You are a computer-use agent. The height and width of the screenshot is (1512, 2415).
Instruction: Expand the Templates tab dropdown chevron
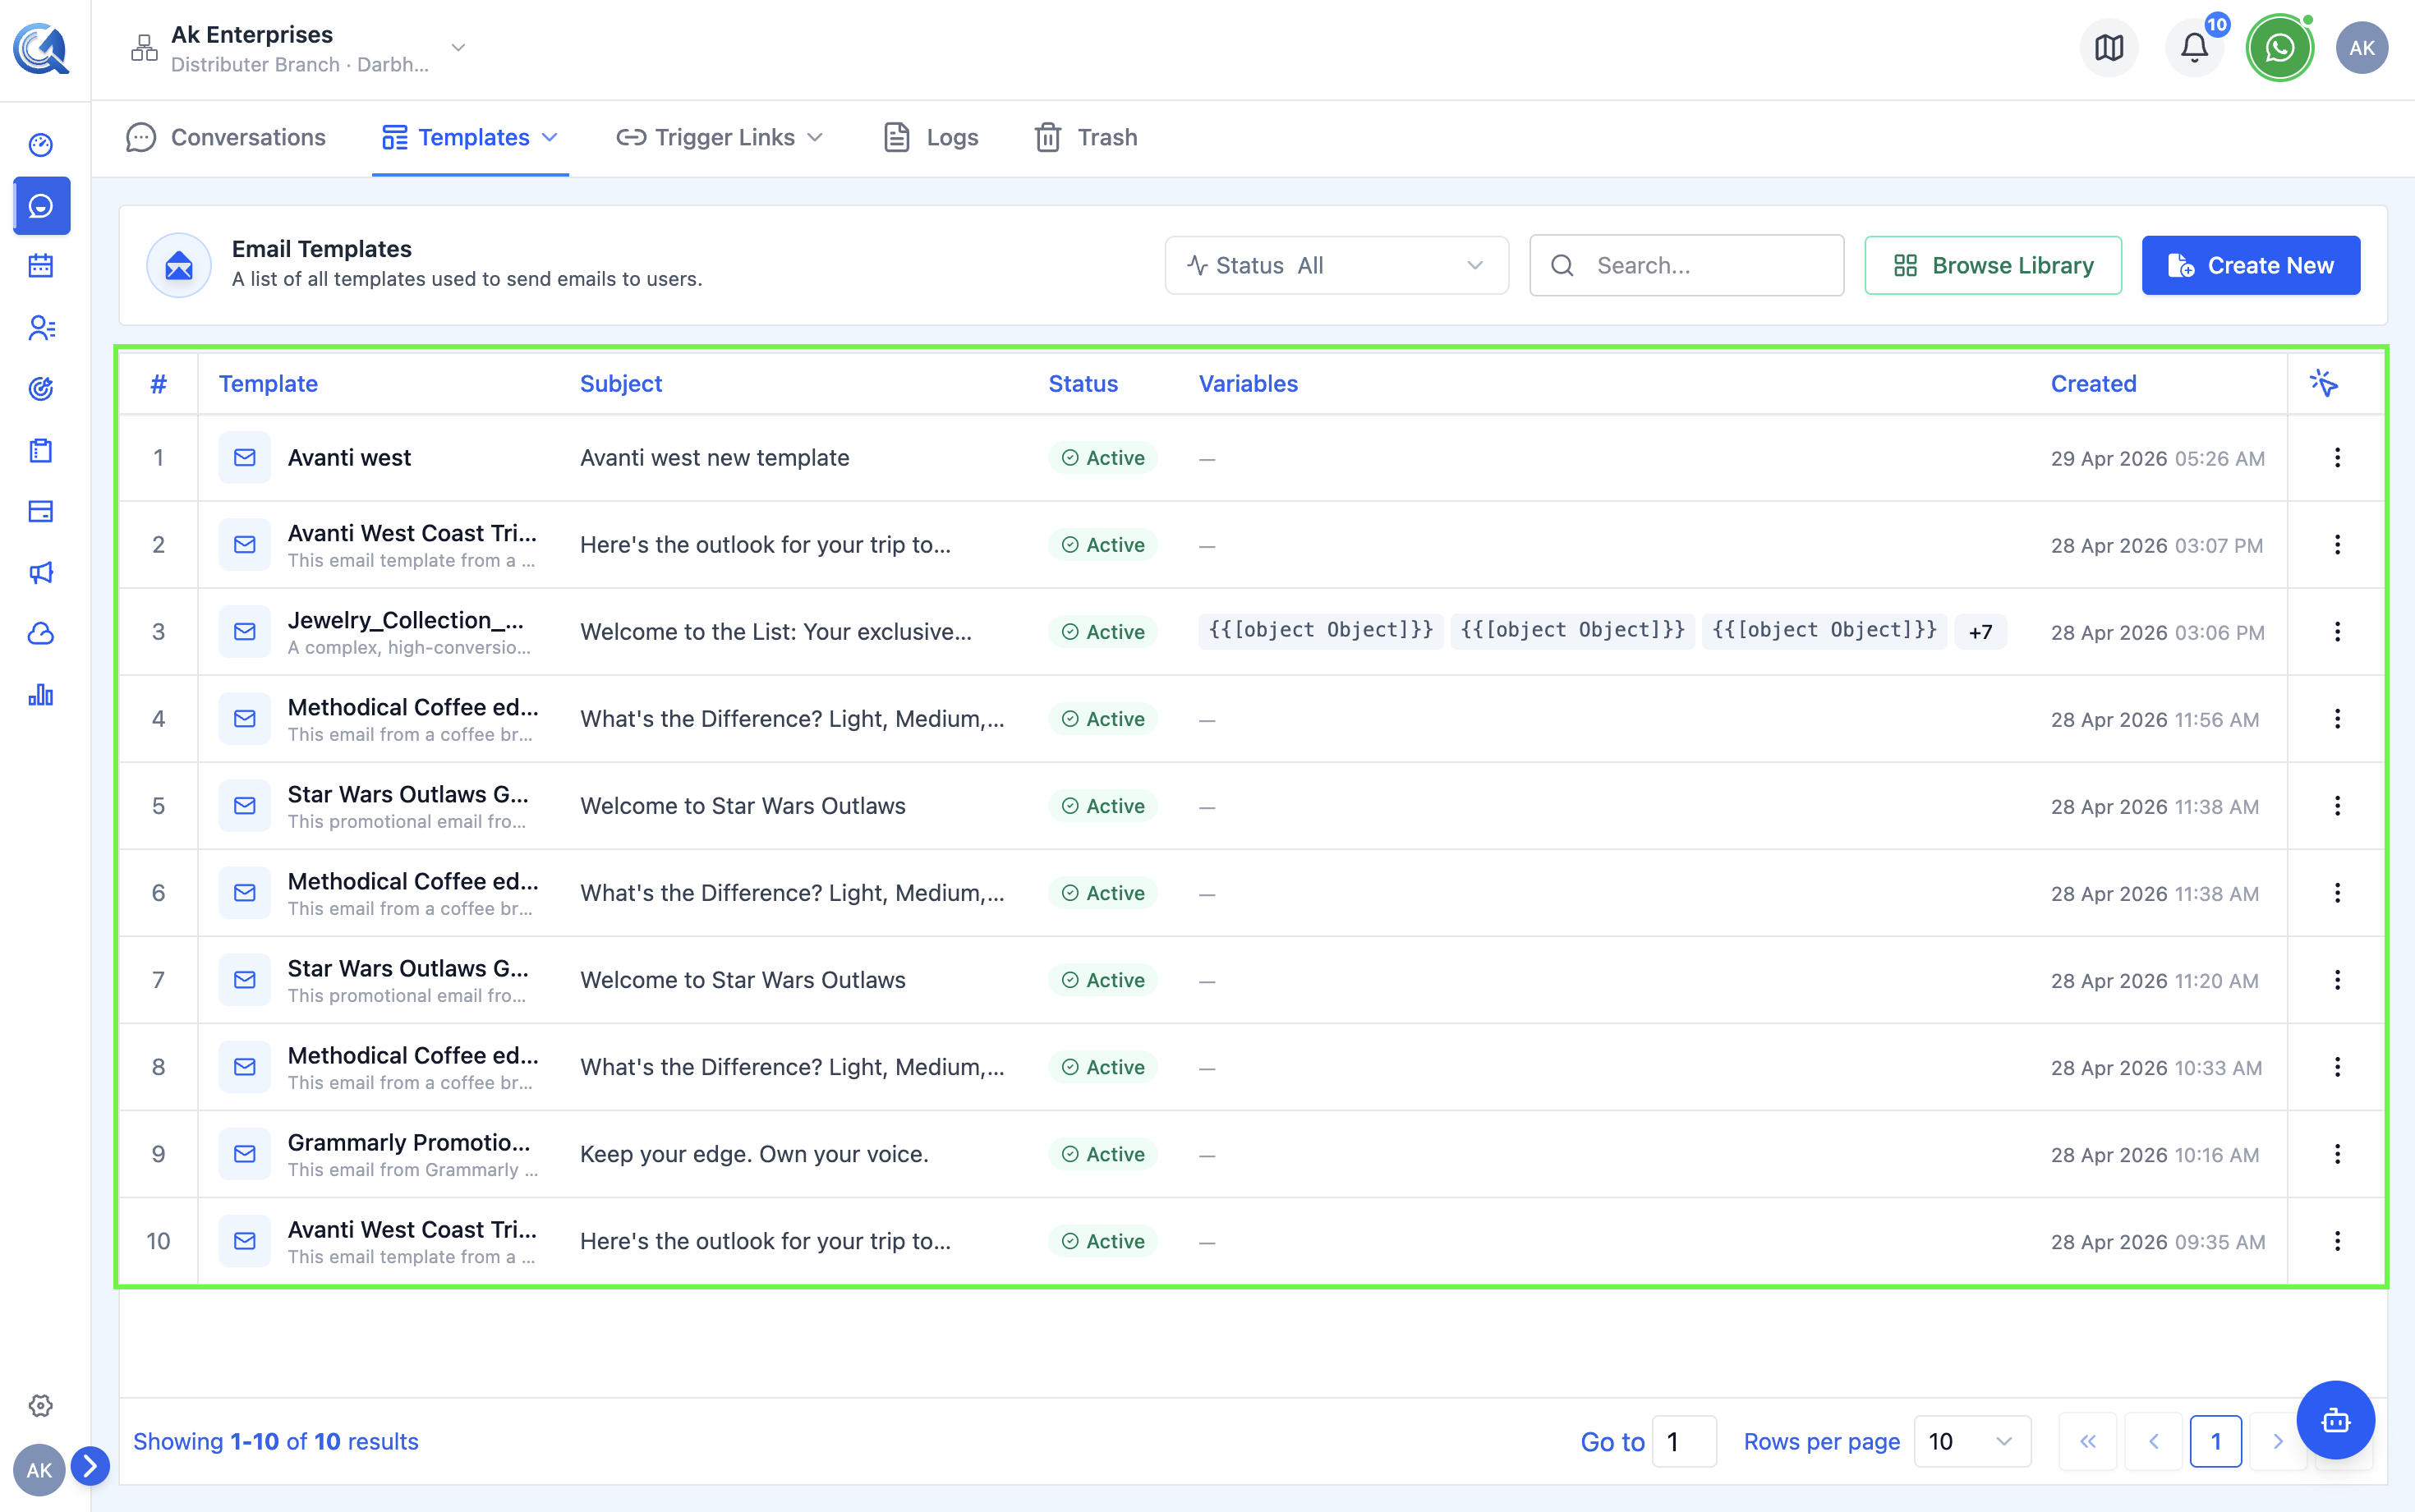[x=549, y=137]
